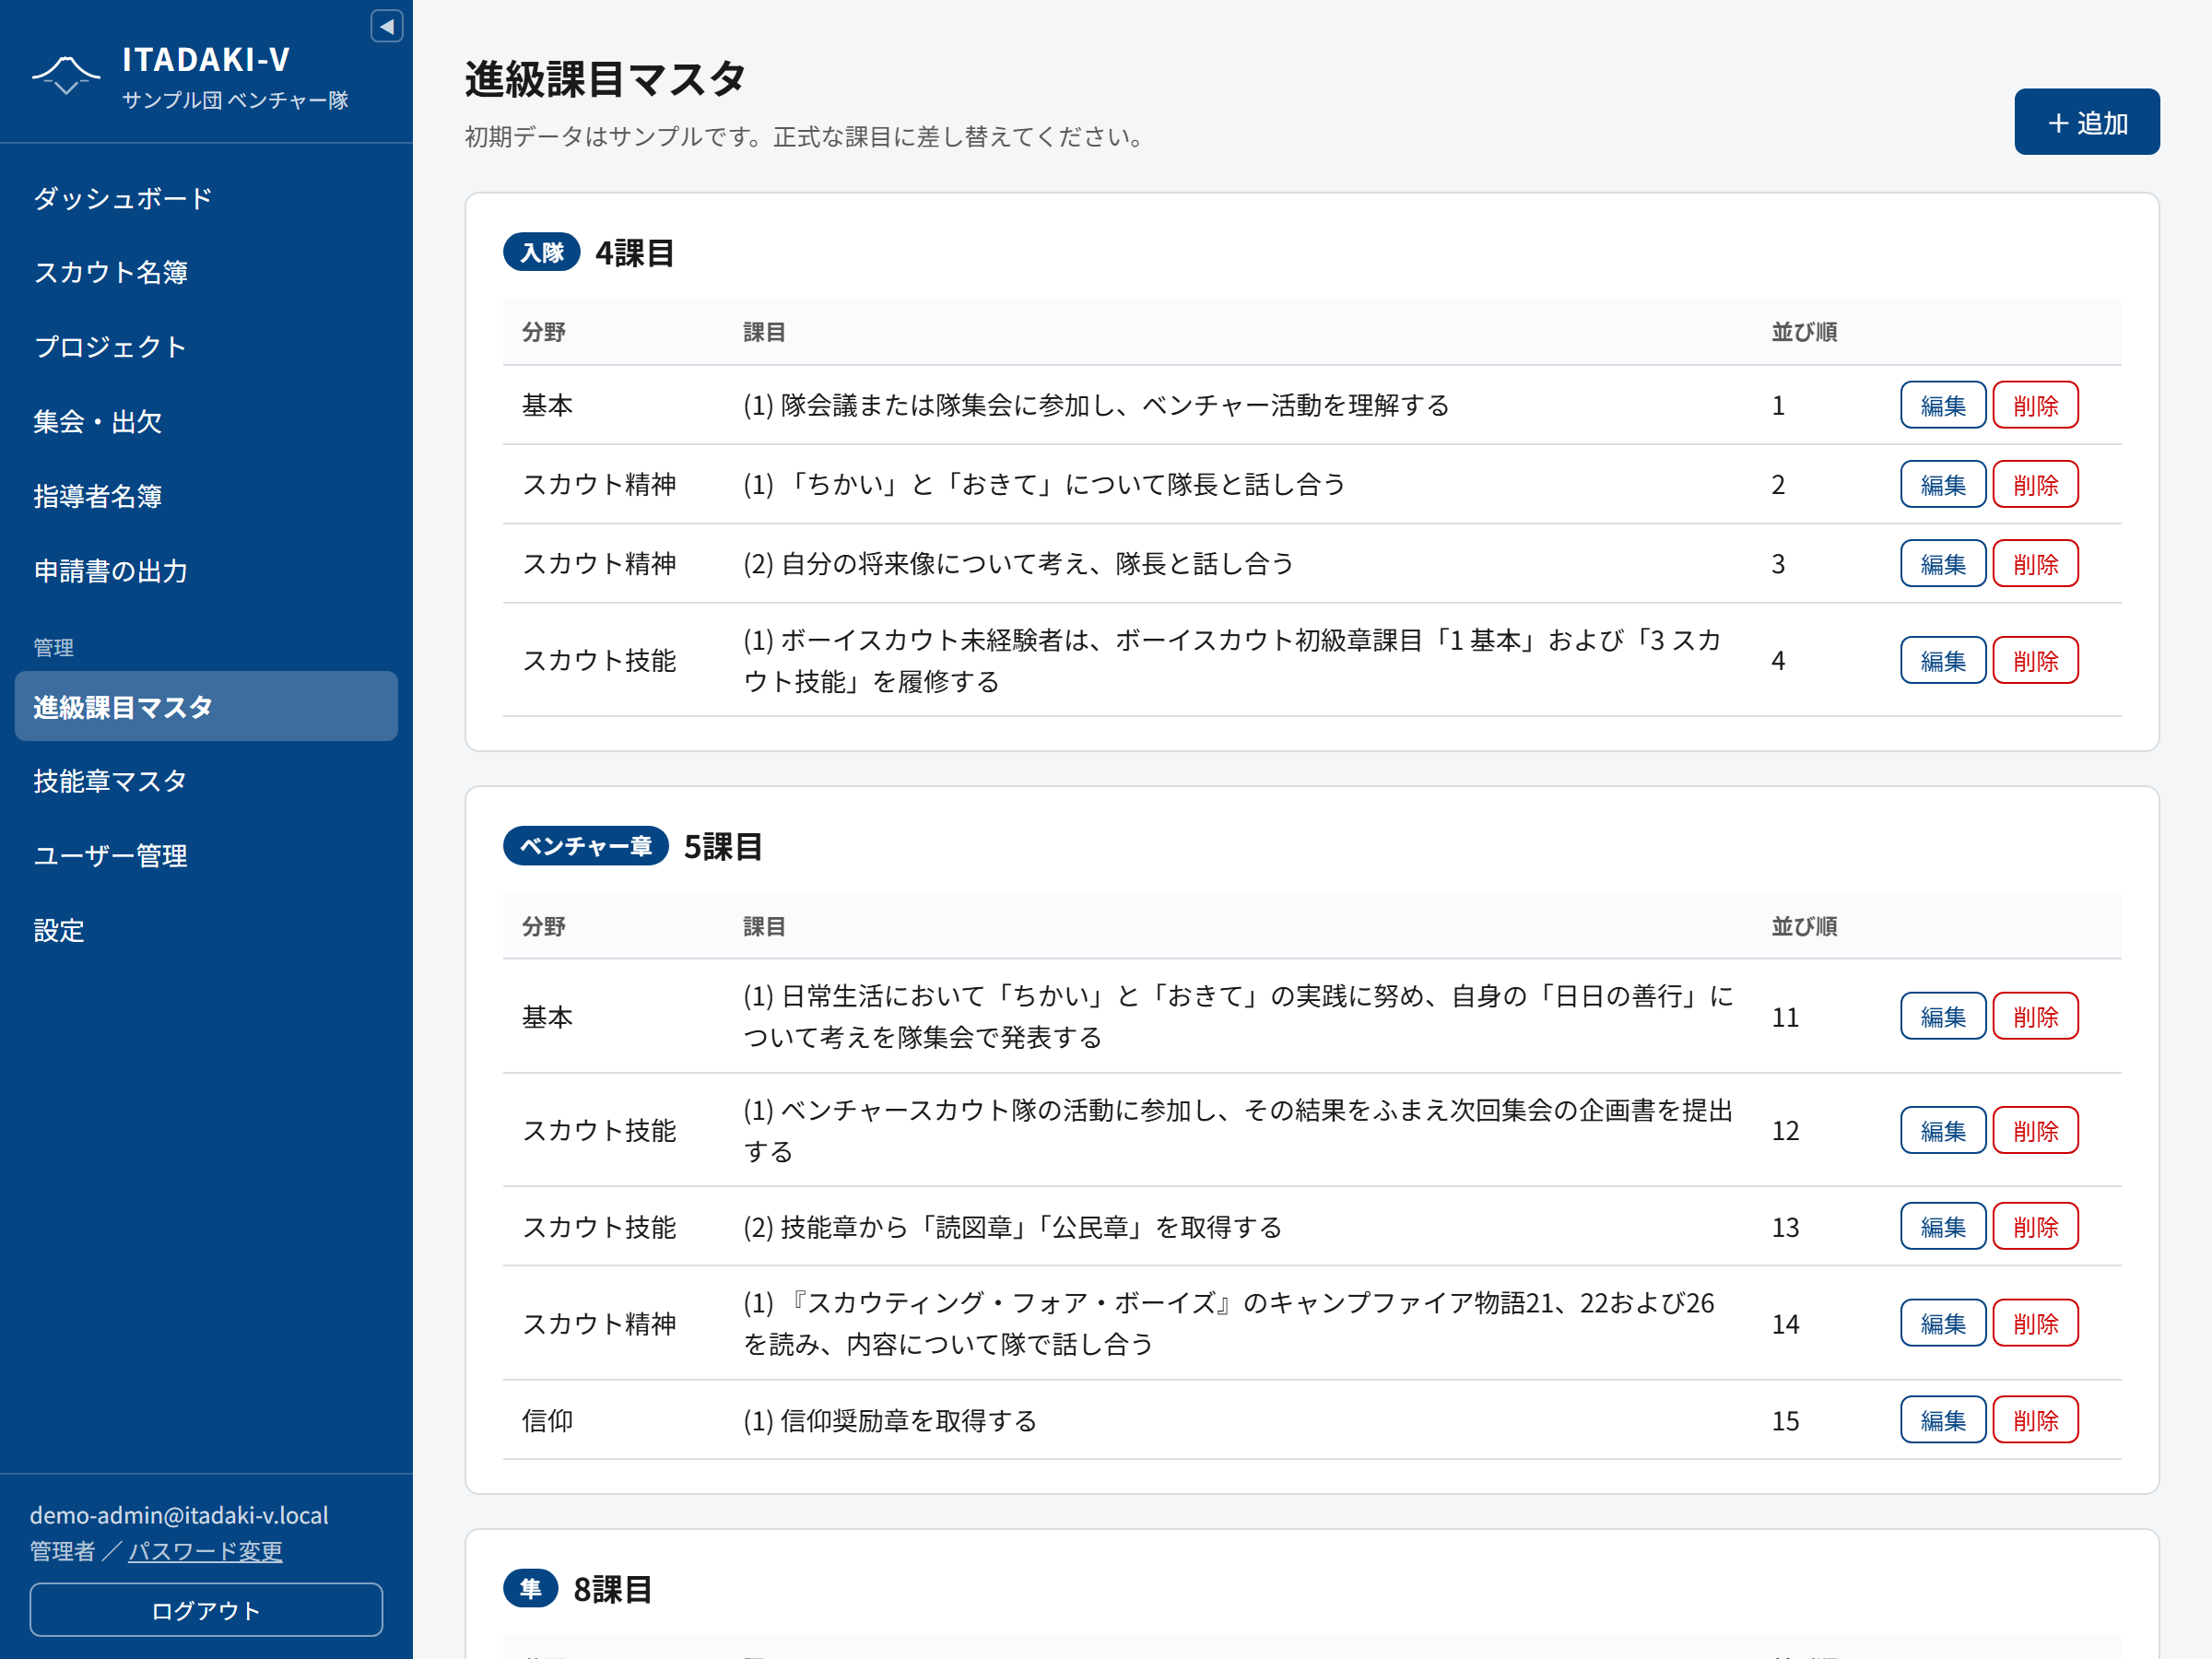Edit the 「ちかい」と「おきて」について隊長と話し合う row
Image resolution: width=2212 pixels, height=1659 pixels.
pos(1943,485)
